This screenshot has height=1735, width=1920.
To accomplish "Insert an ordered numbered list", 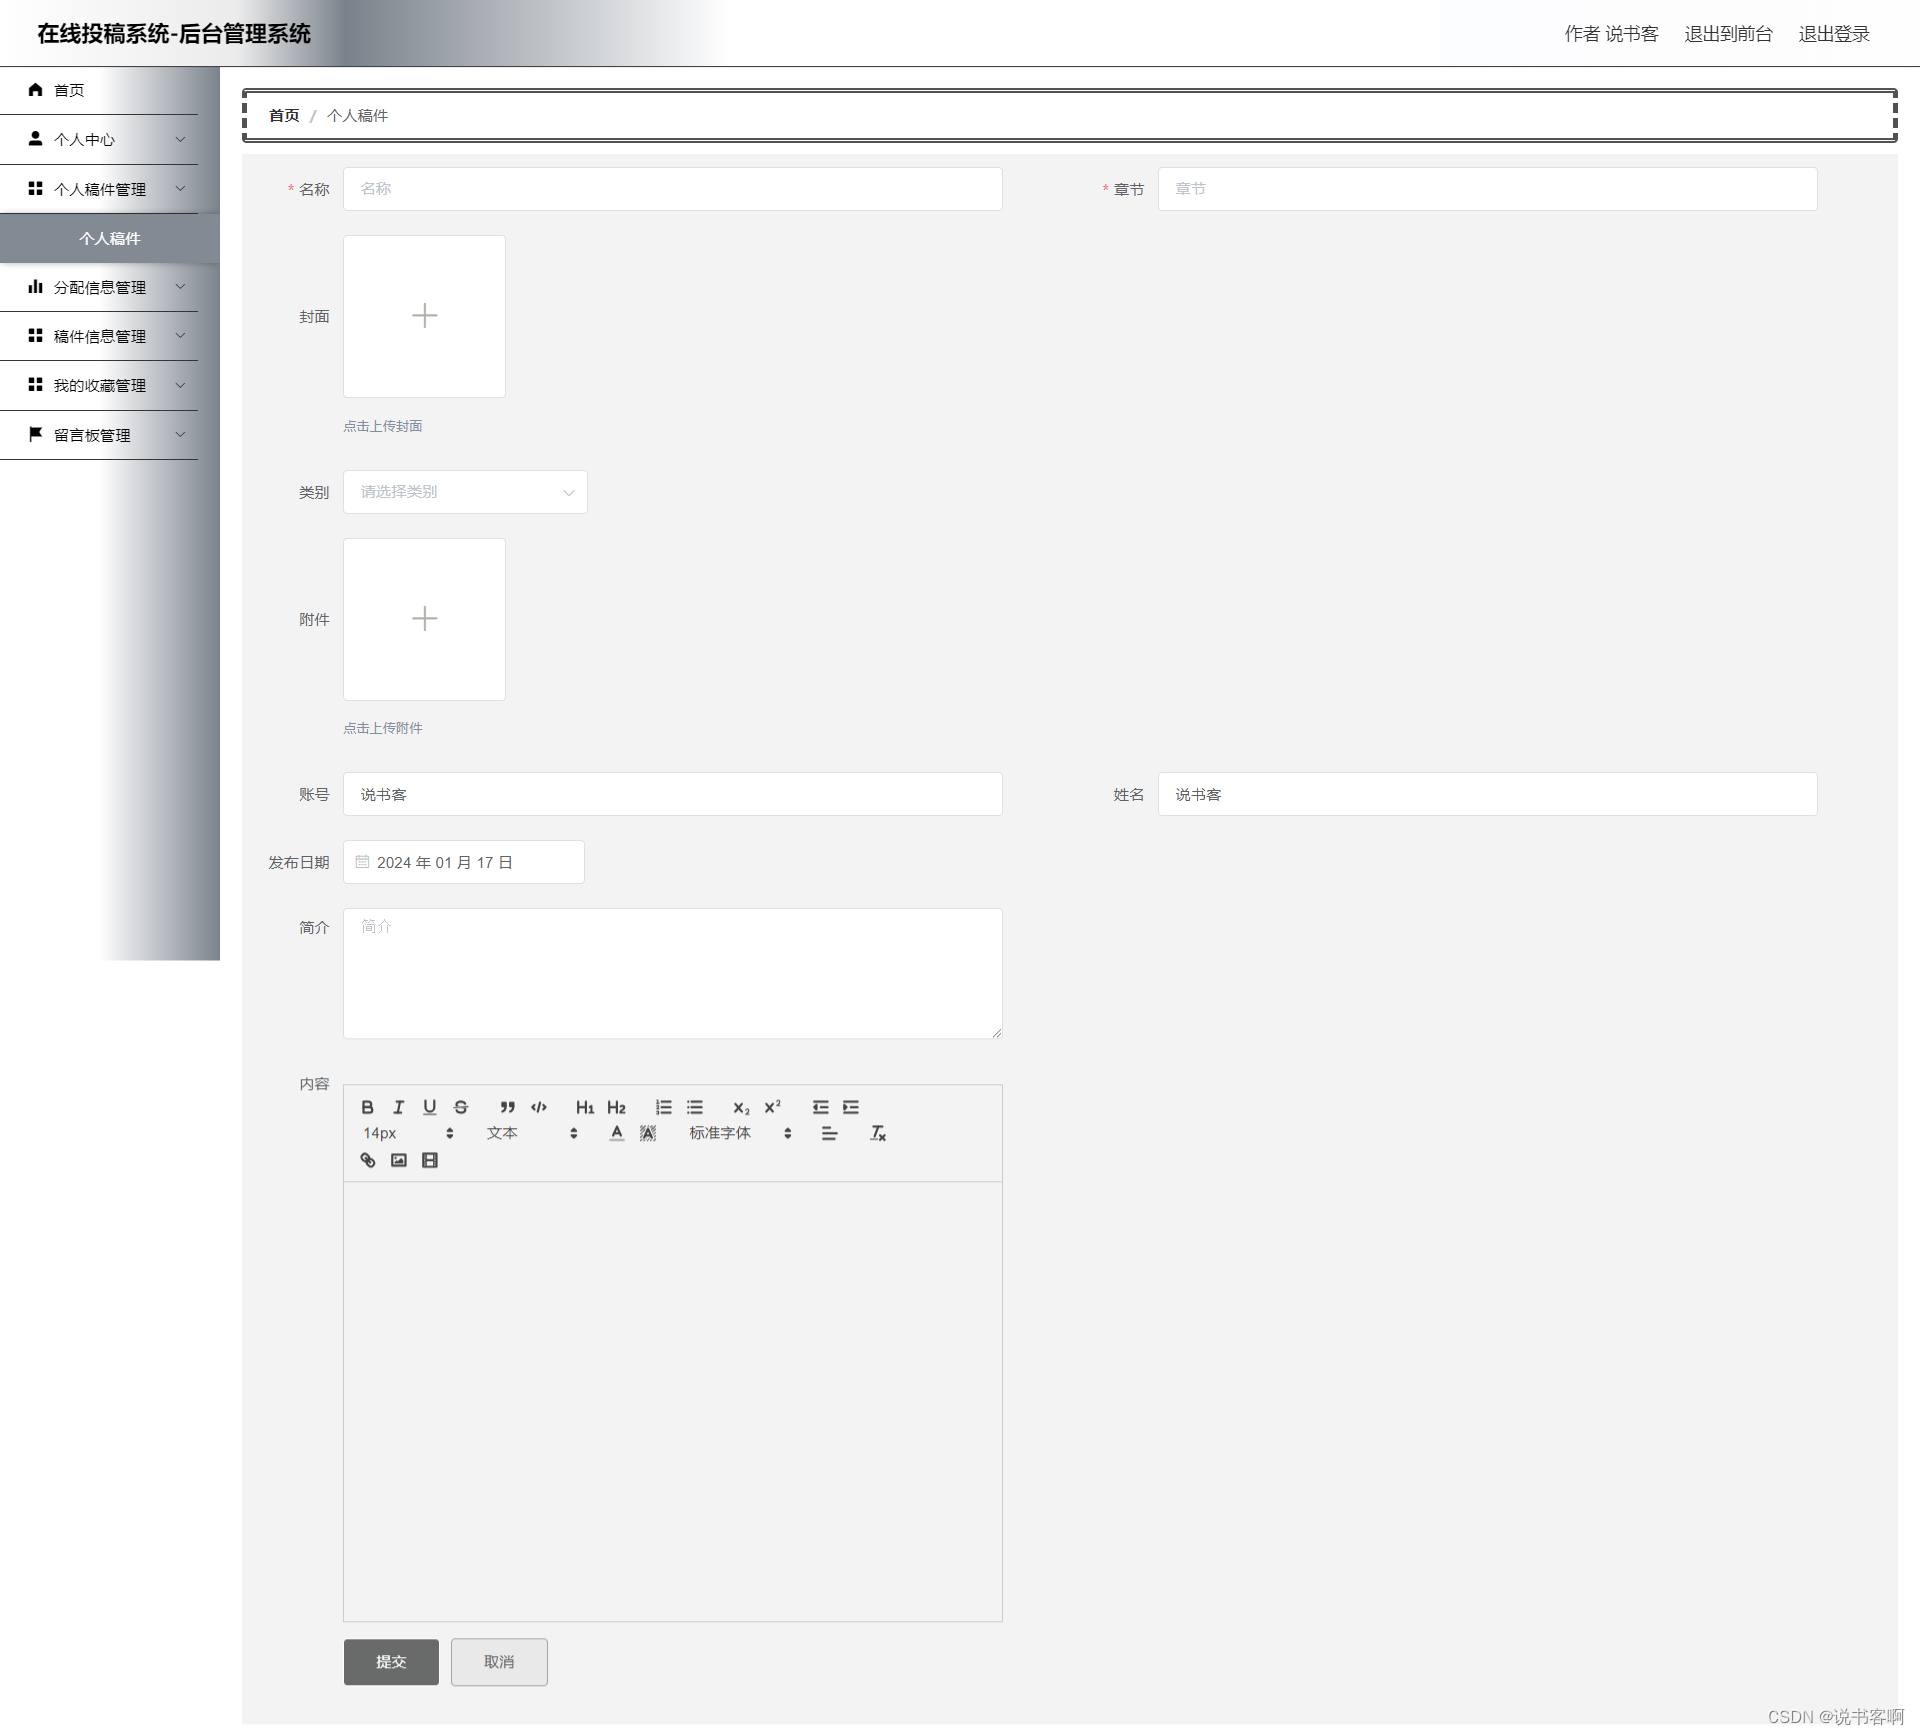I will (x=663, y=1107).
